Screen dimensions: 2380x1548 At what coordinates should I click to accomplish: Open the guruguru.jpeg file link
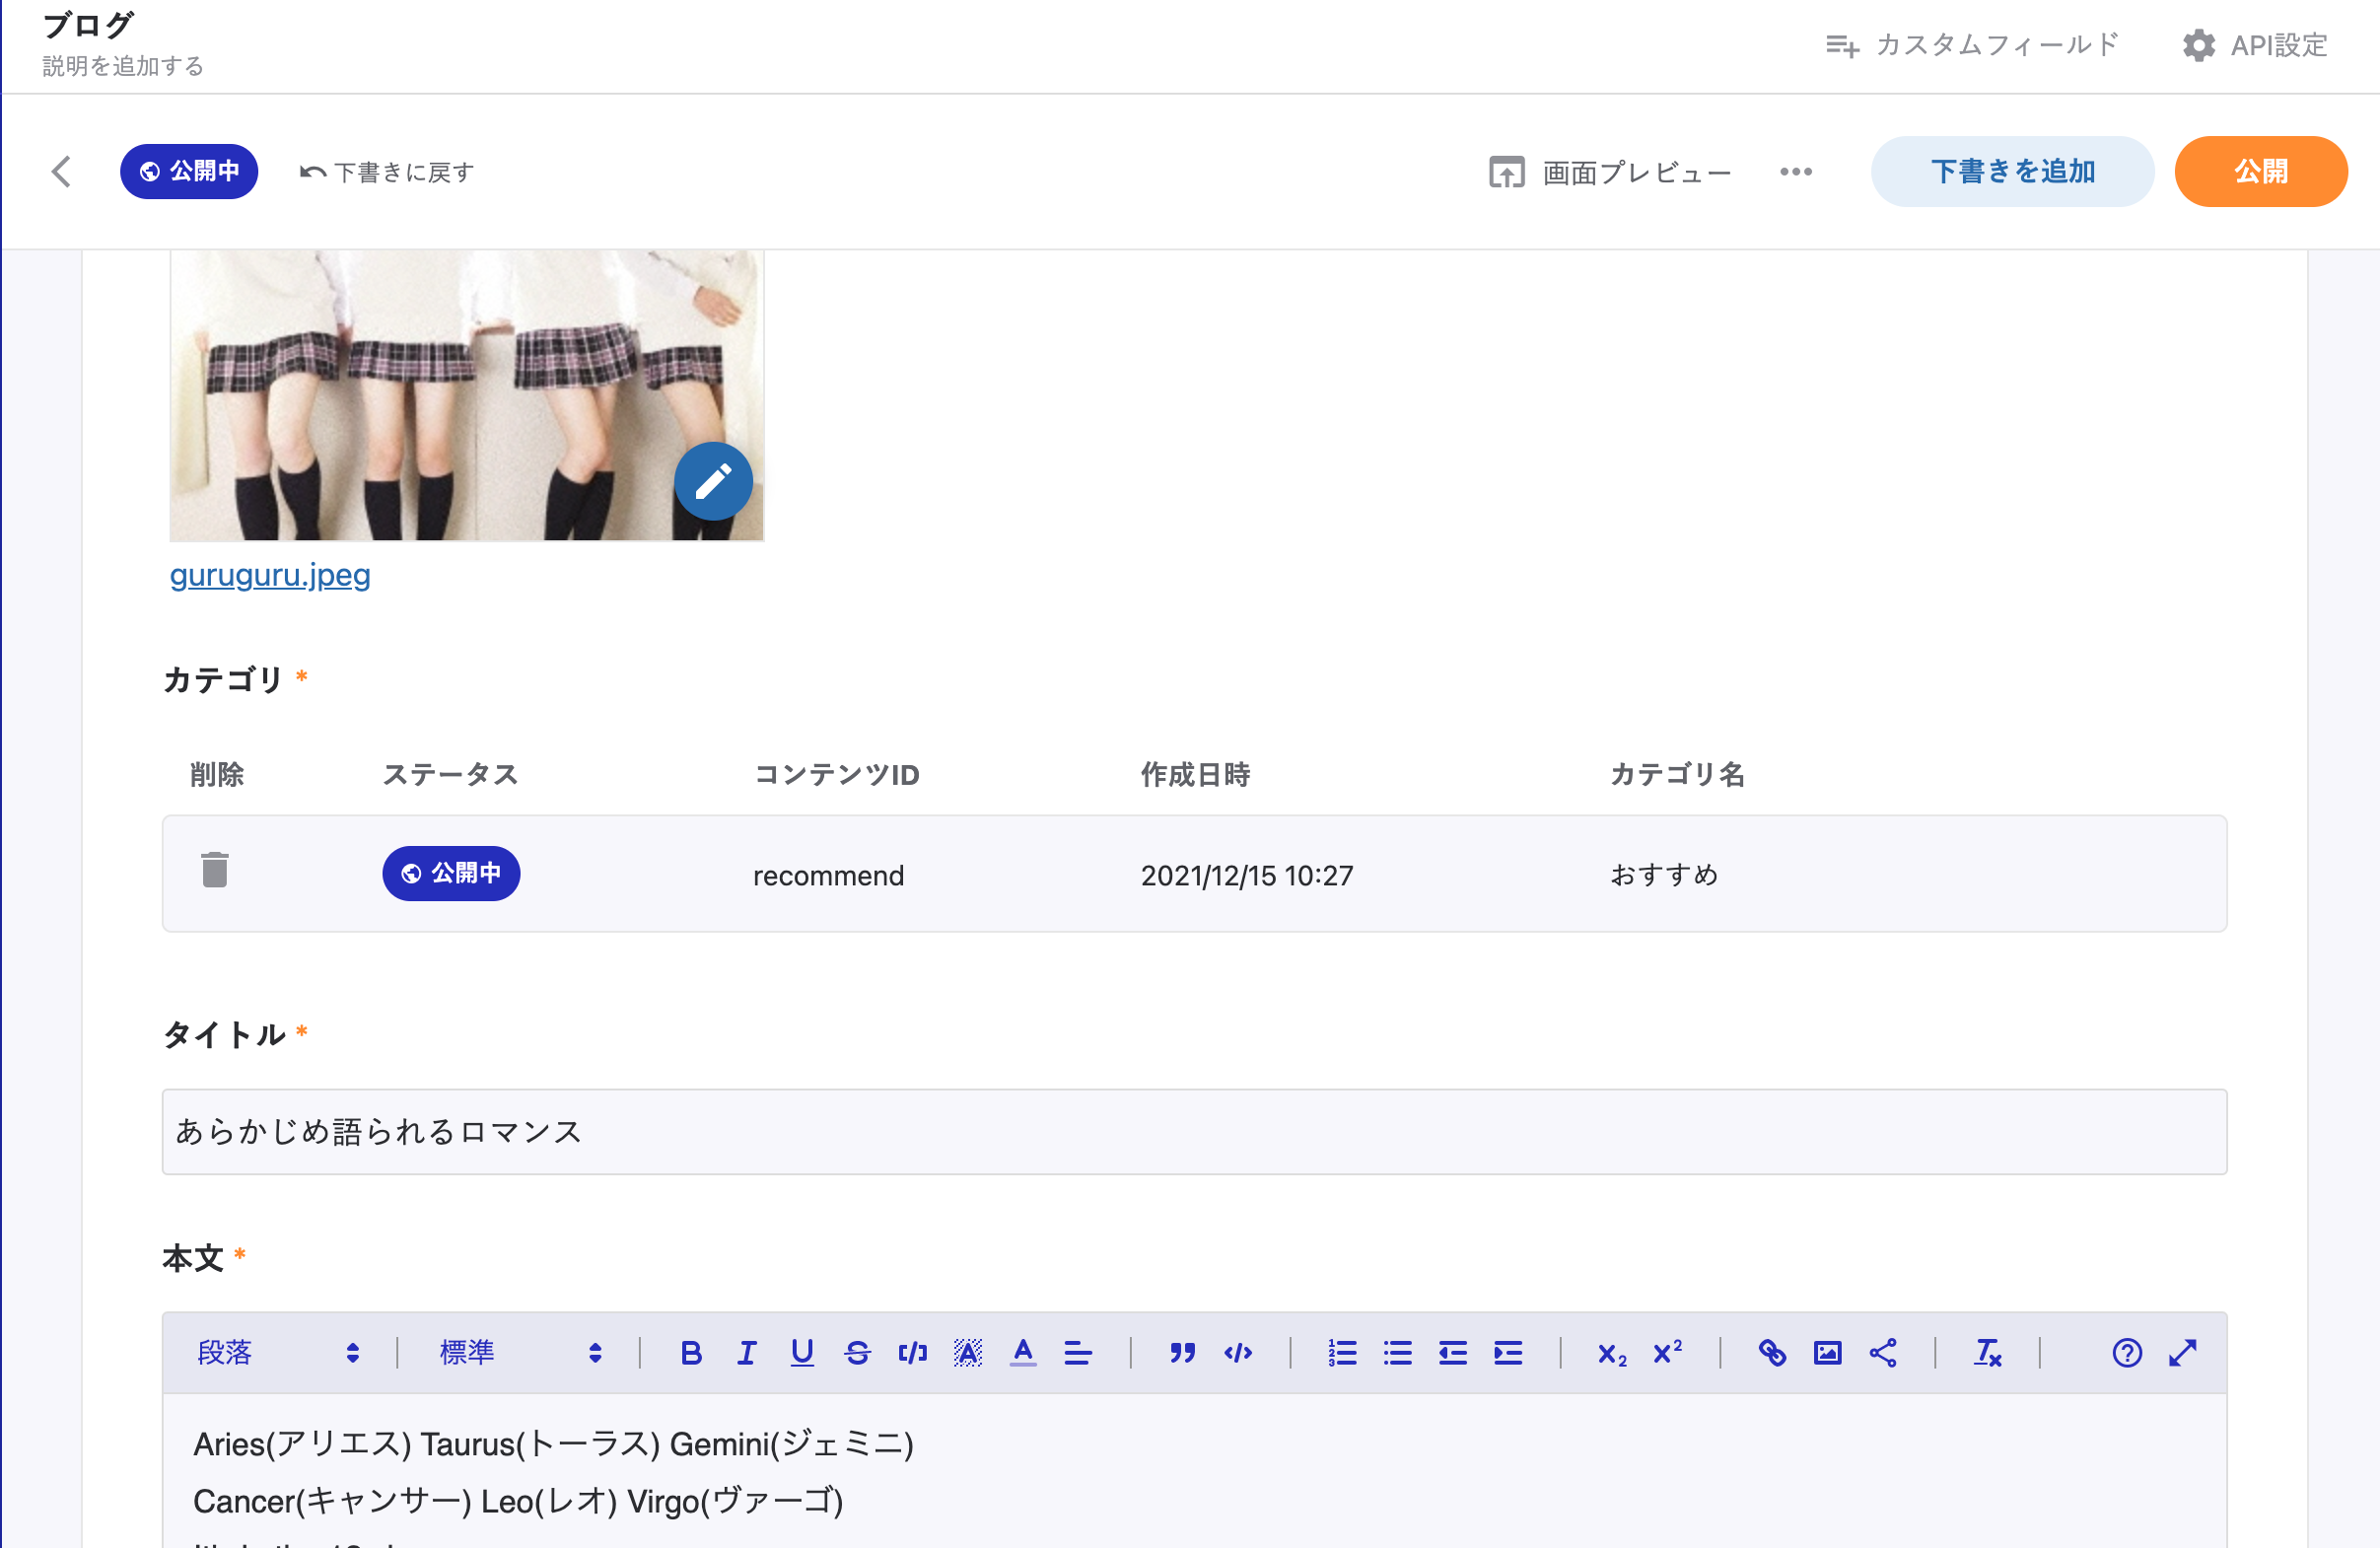pos(270,575)
